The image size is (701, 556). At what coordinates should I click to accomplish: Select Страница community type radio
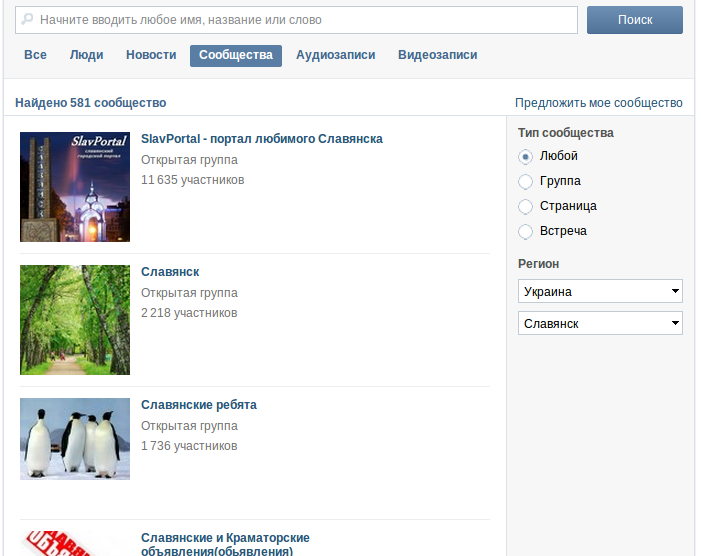click(525, 206)
